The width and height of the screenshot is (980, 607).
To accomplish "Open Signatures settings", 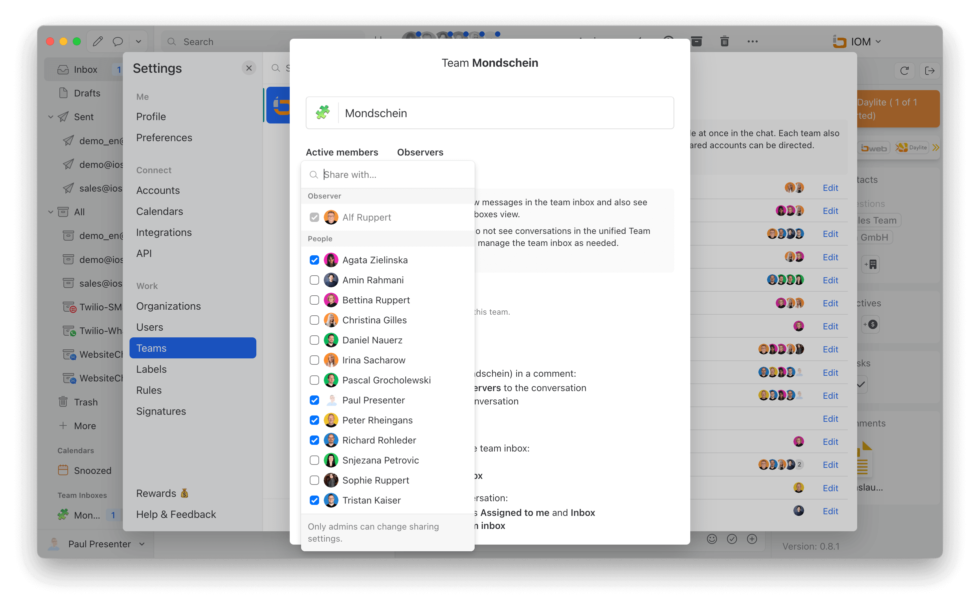I will [x=161, y=411].
